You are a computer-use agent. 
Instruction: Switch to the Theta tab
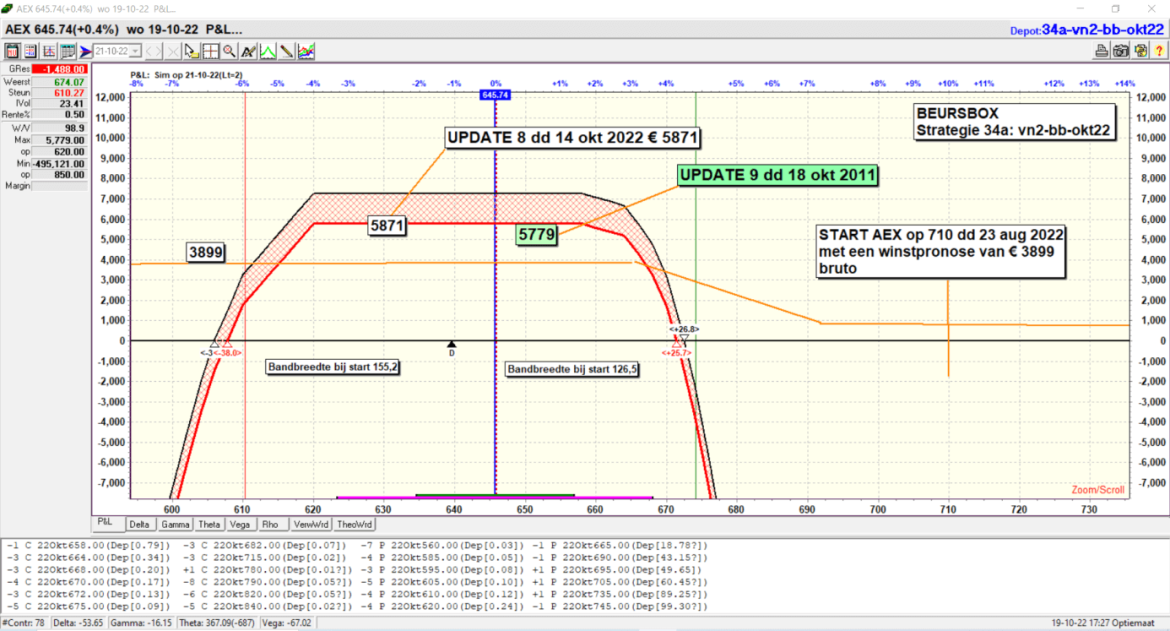[210, 524]
